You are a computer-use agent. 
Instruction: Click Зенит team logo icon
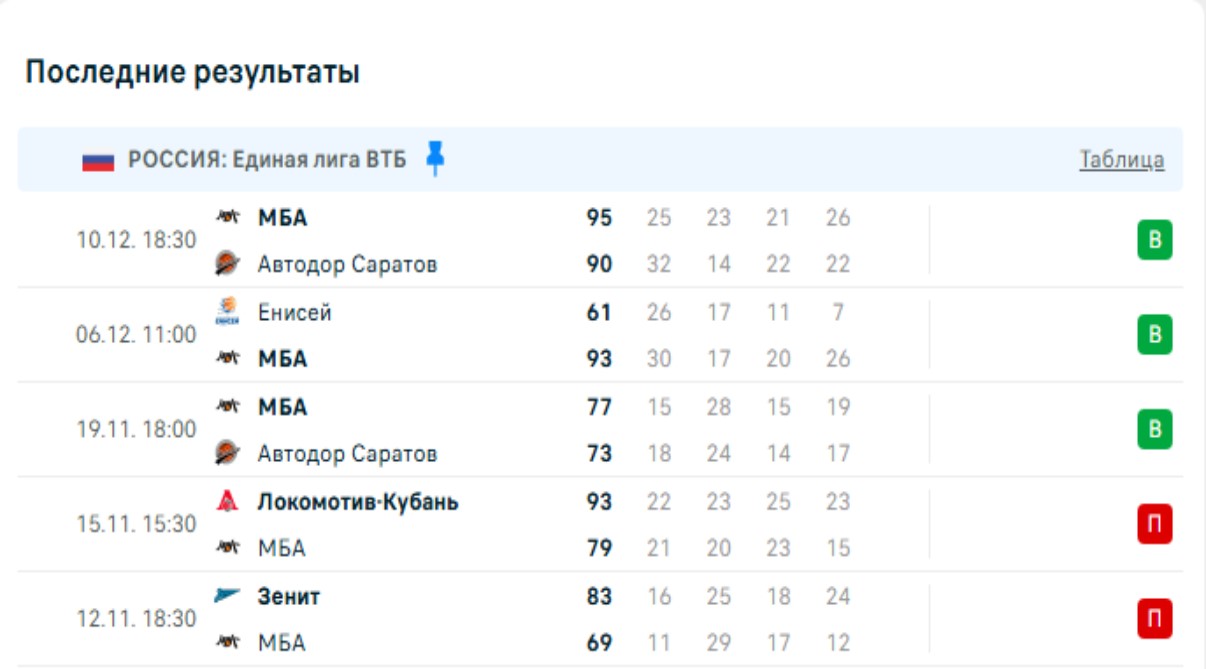pos(228,596)
